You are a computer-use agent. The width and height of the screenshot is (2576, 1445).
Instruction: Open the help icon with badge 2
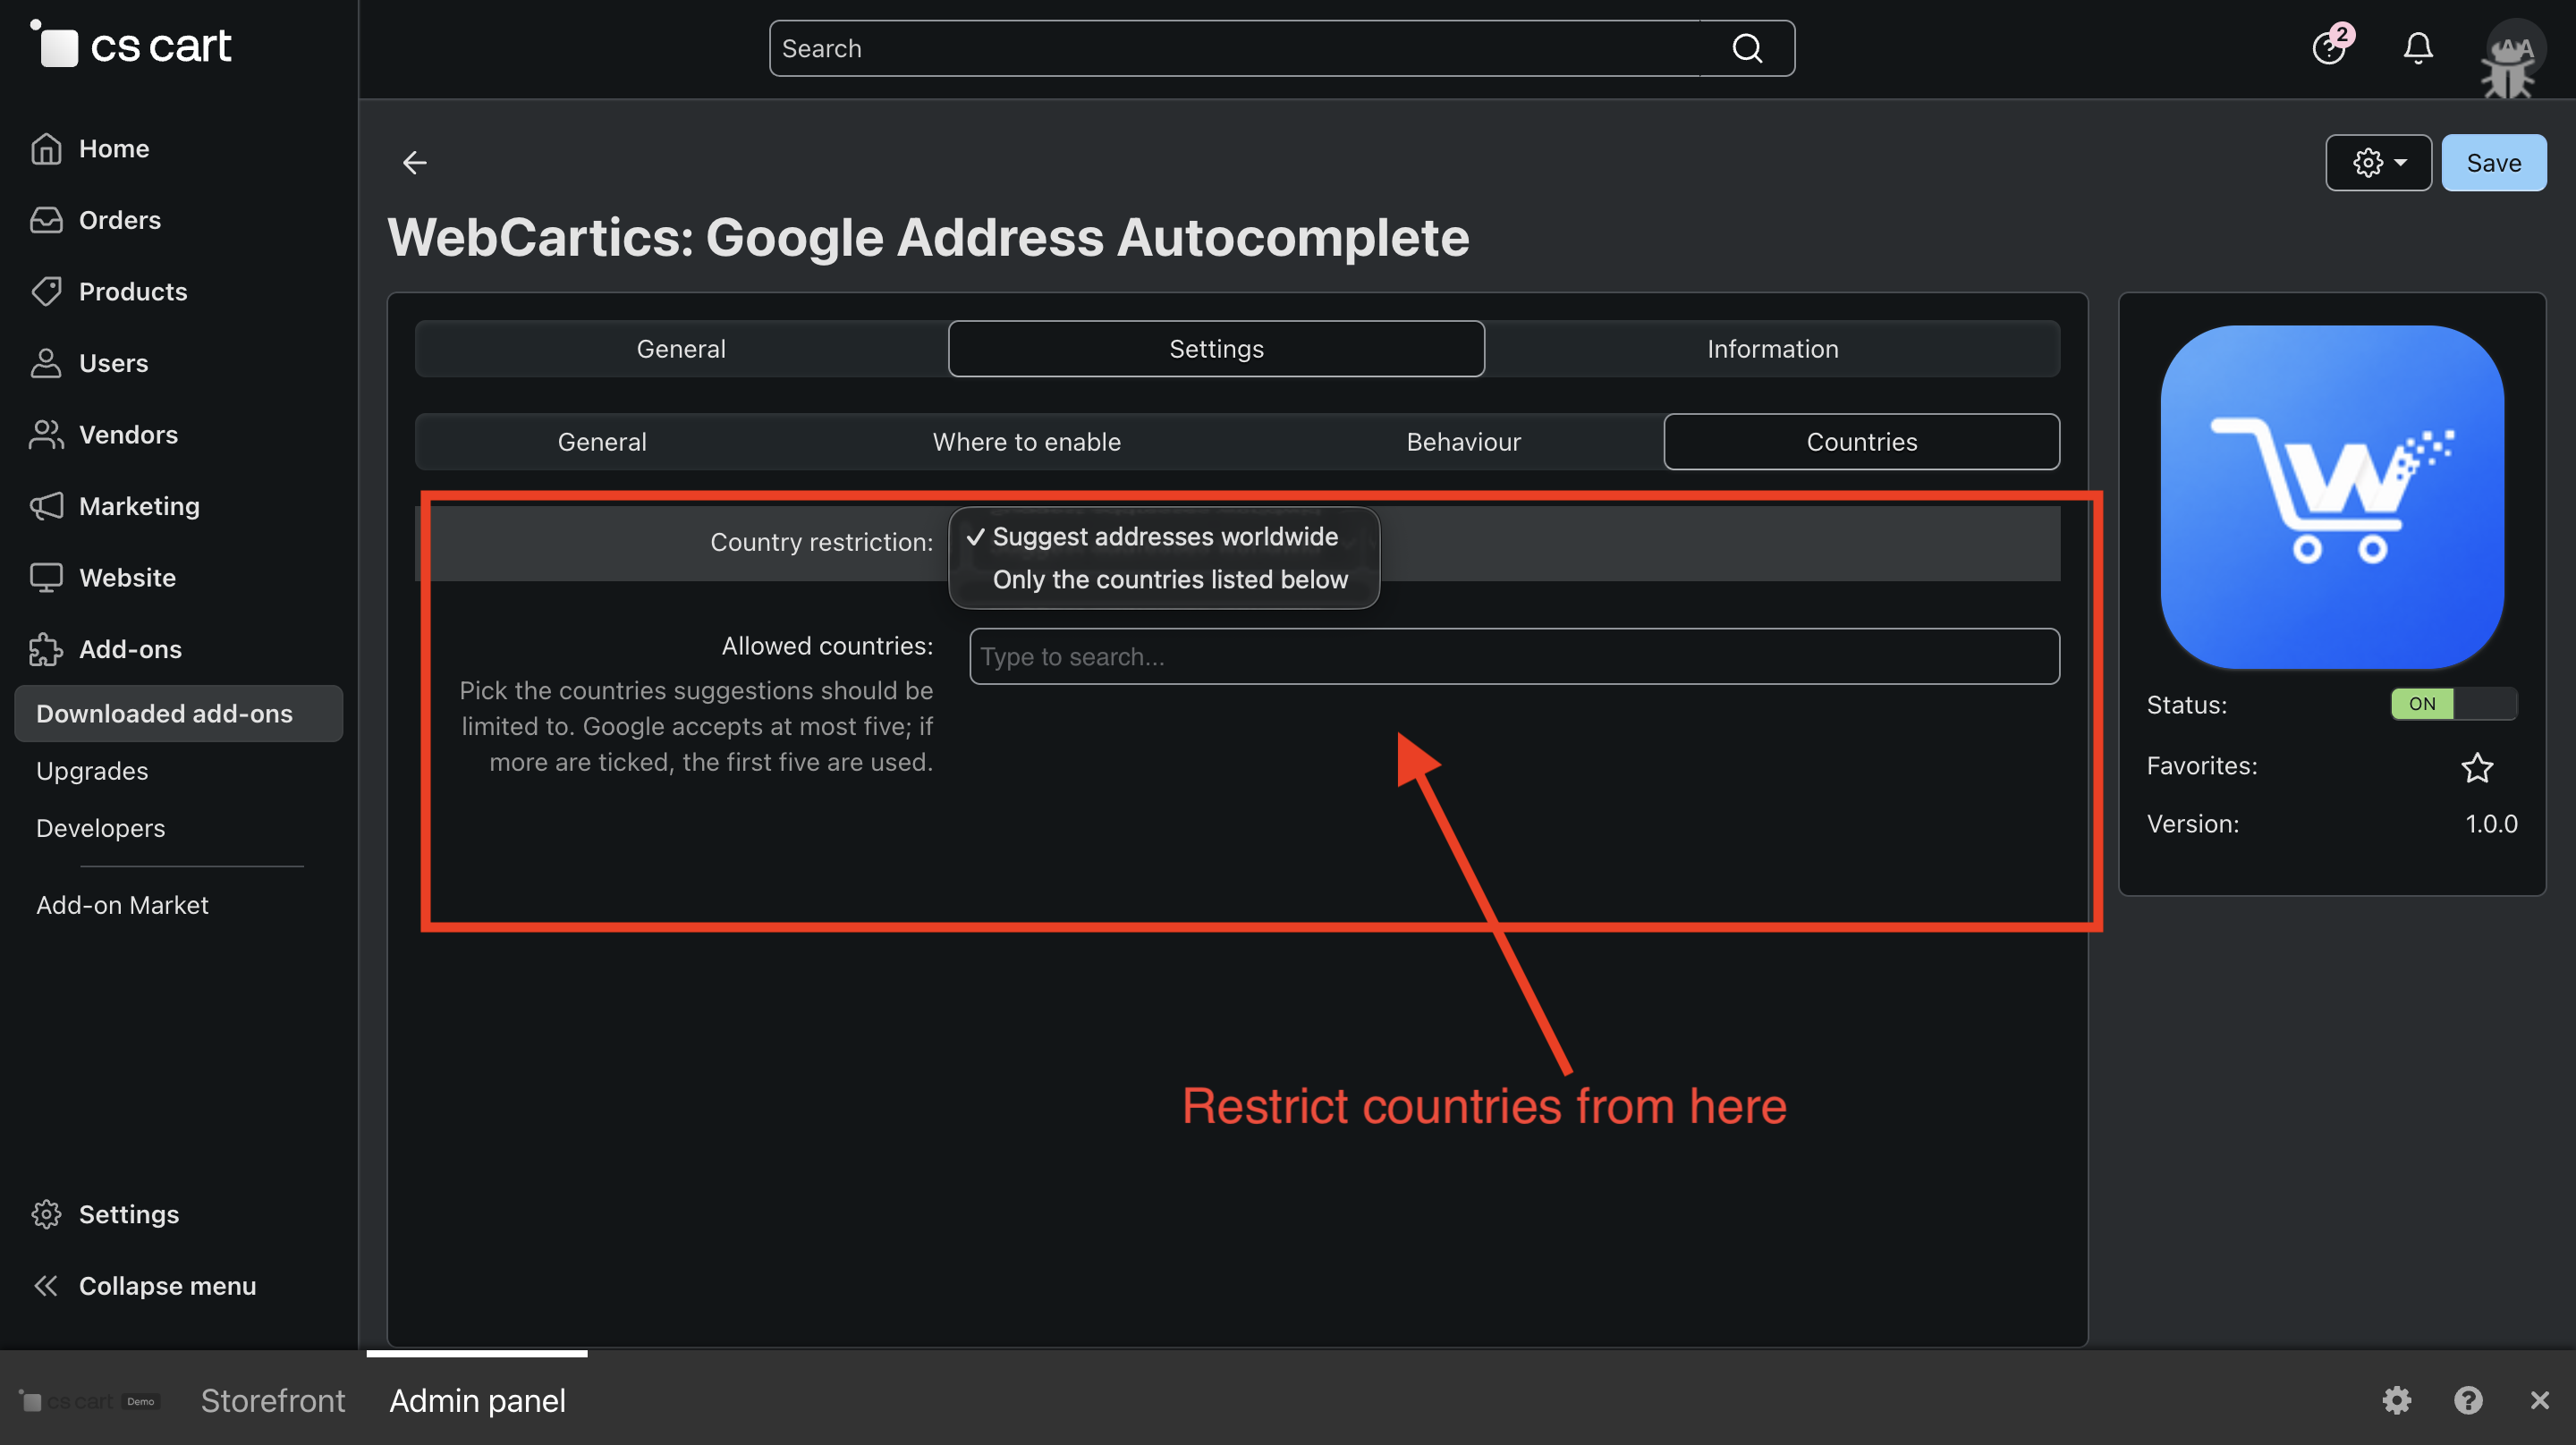click(2331, 47)
